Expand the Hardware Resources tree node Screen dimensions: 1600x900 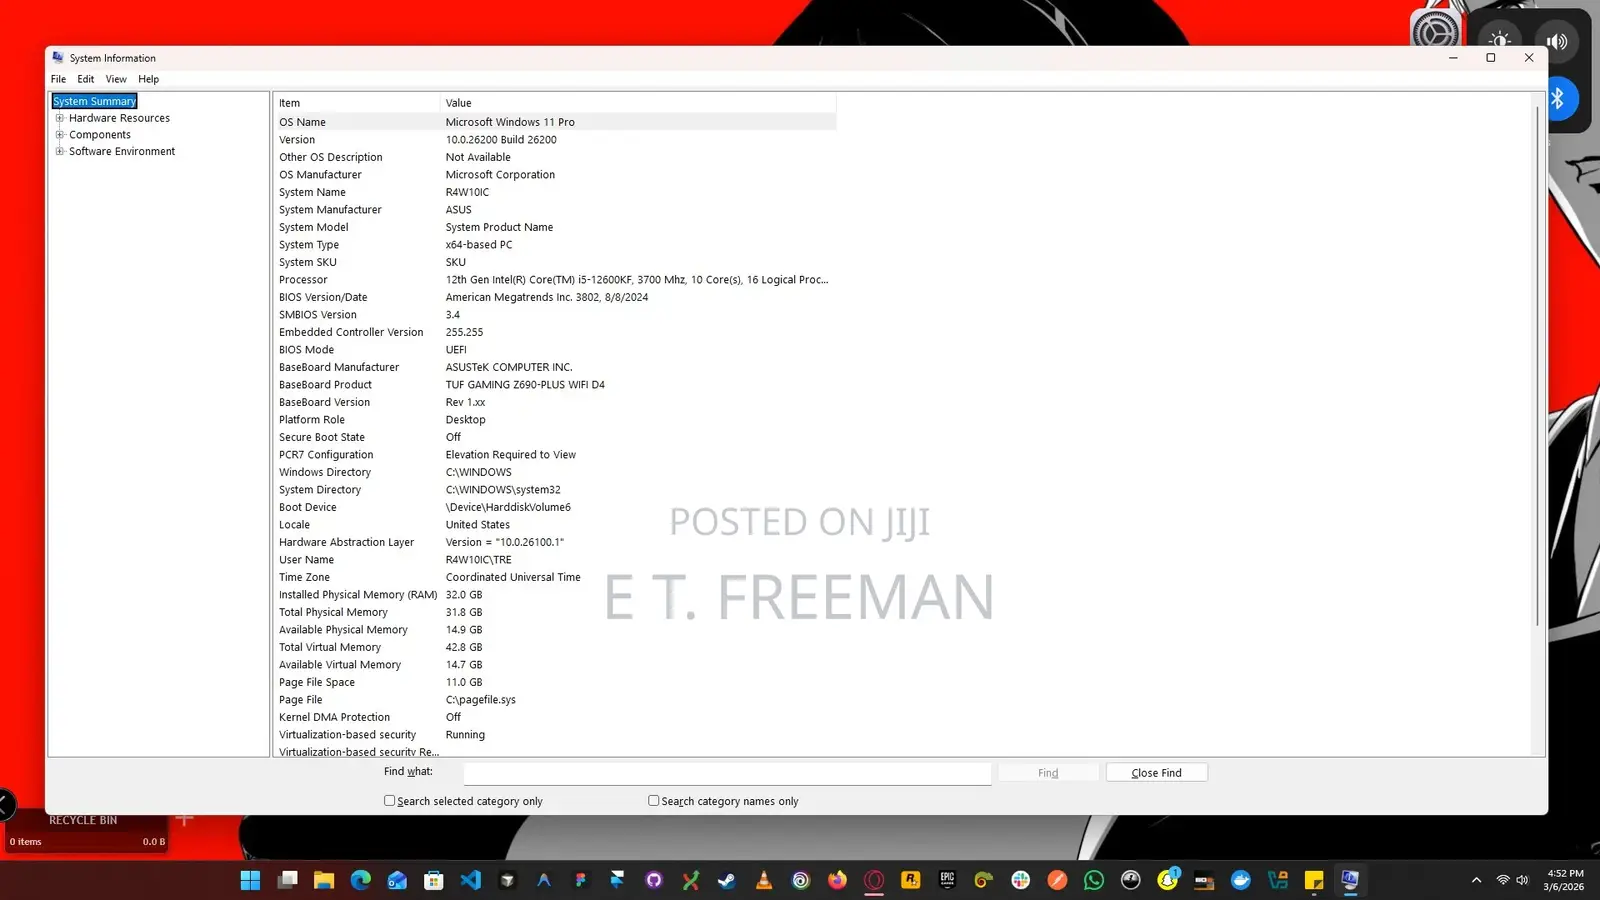coord(60,118)
